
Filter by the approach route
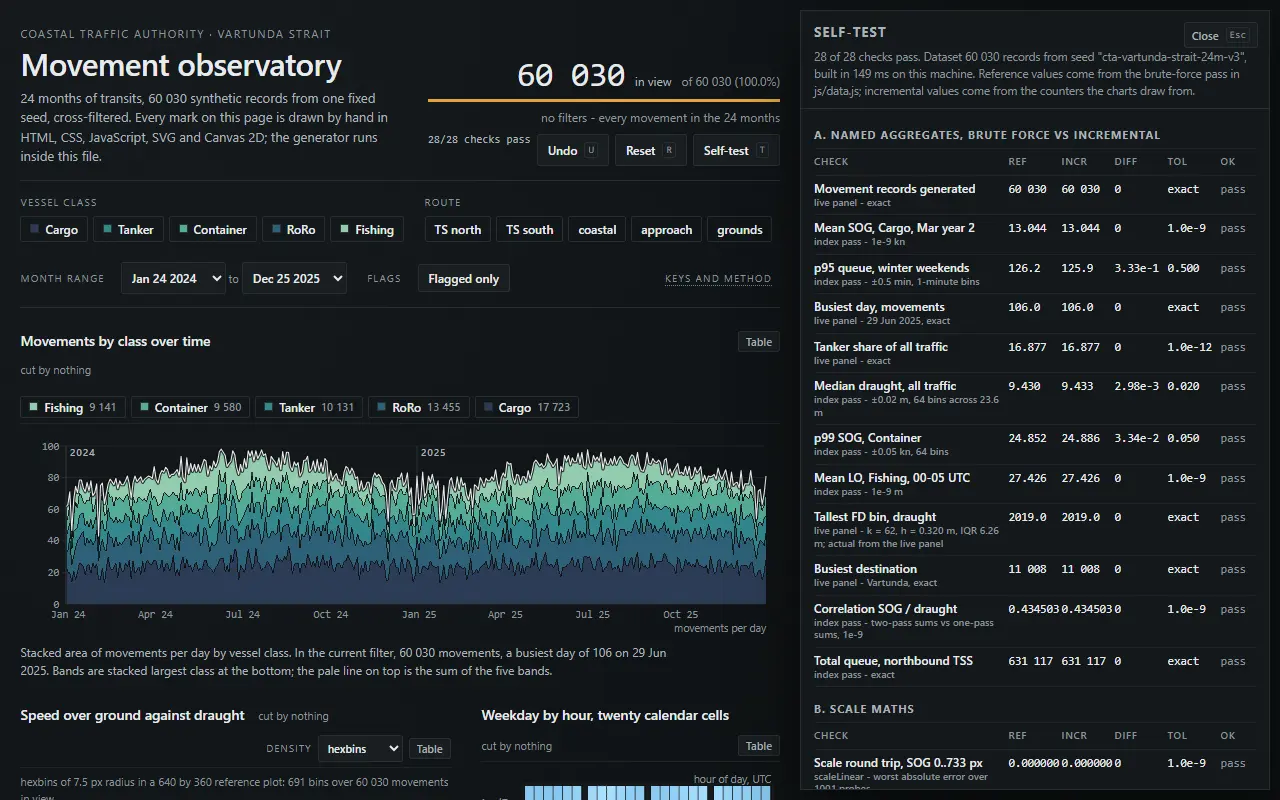point(667,229)
